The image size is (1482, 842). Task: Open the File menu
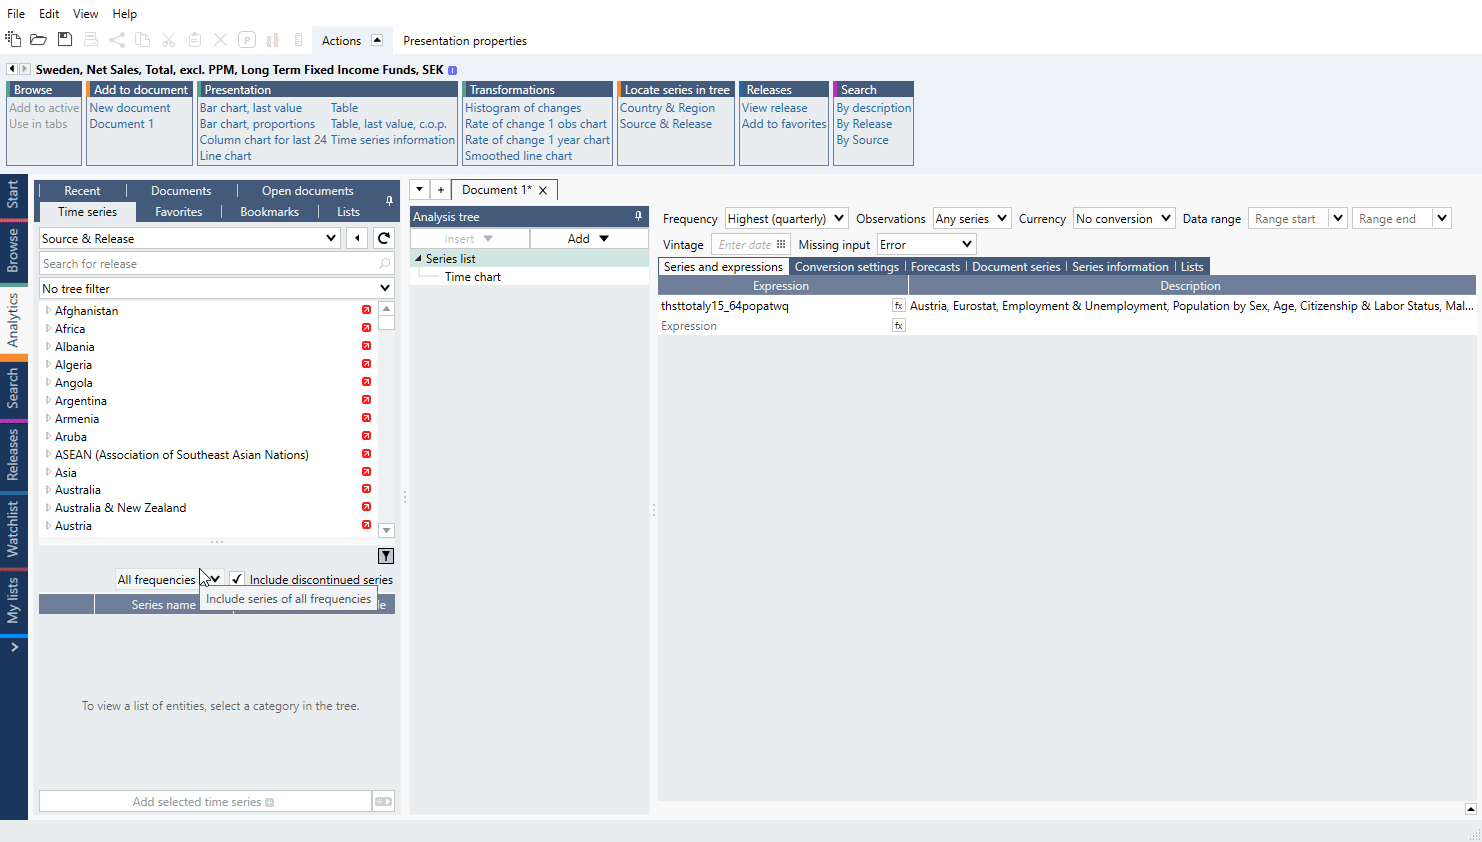pyautogui.click(x=16, y=13)
